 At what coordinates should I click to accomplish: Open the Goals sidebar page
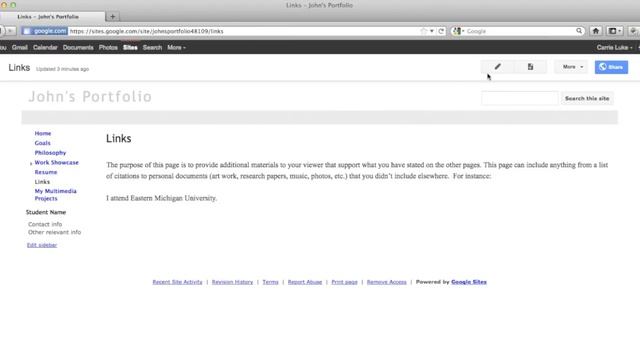tap(42, 143)
